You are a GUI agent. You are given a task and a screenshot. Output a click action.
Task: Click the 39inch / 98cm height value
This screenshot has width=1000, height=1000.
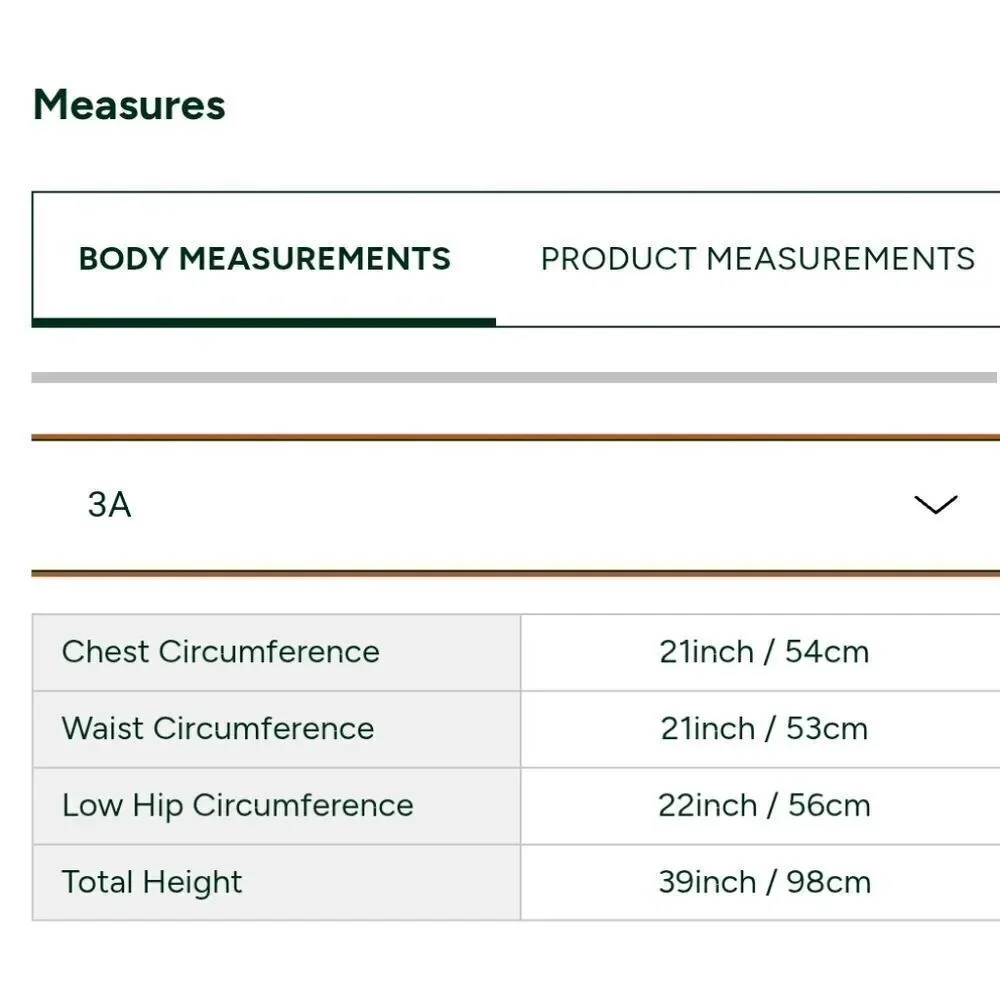pos(764,883)
